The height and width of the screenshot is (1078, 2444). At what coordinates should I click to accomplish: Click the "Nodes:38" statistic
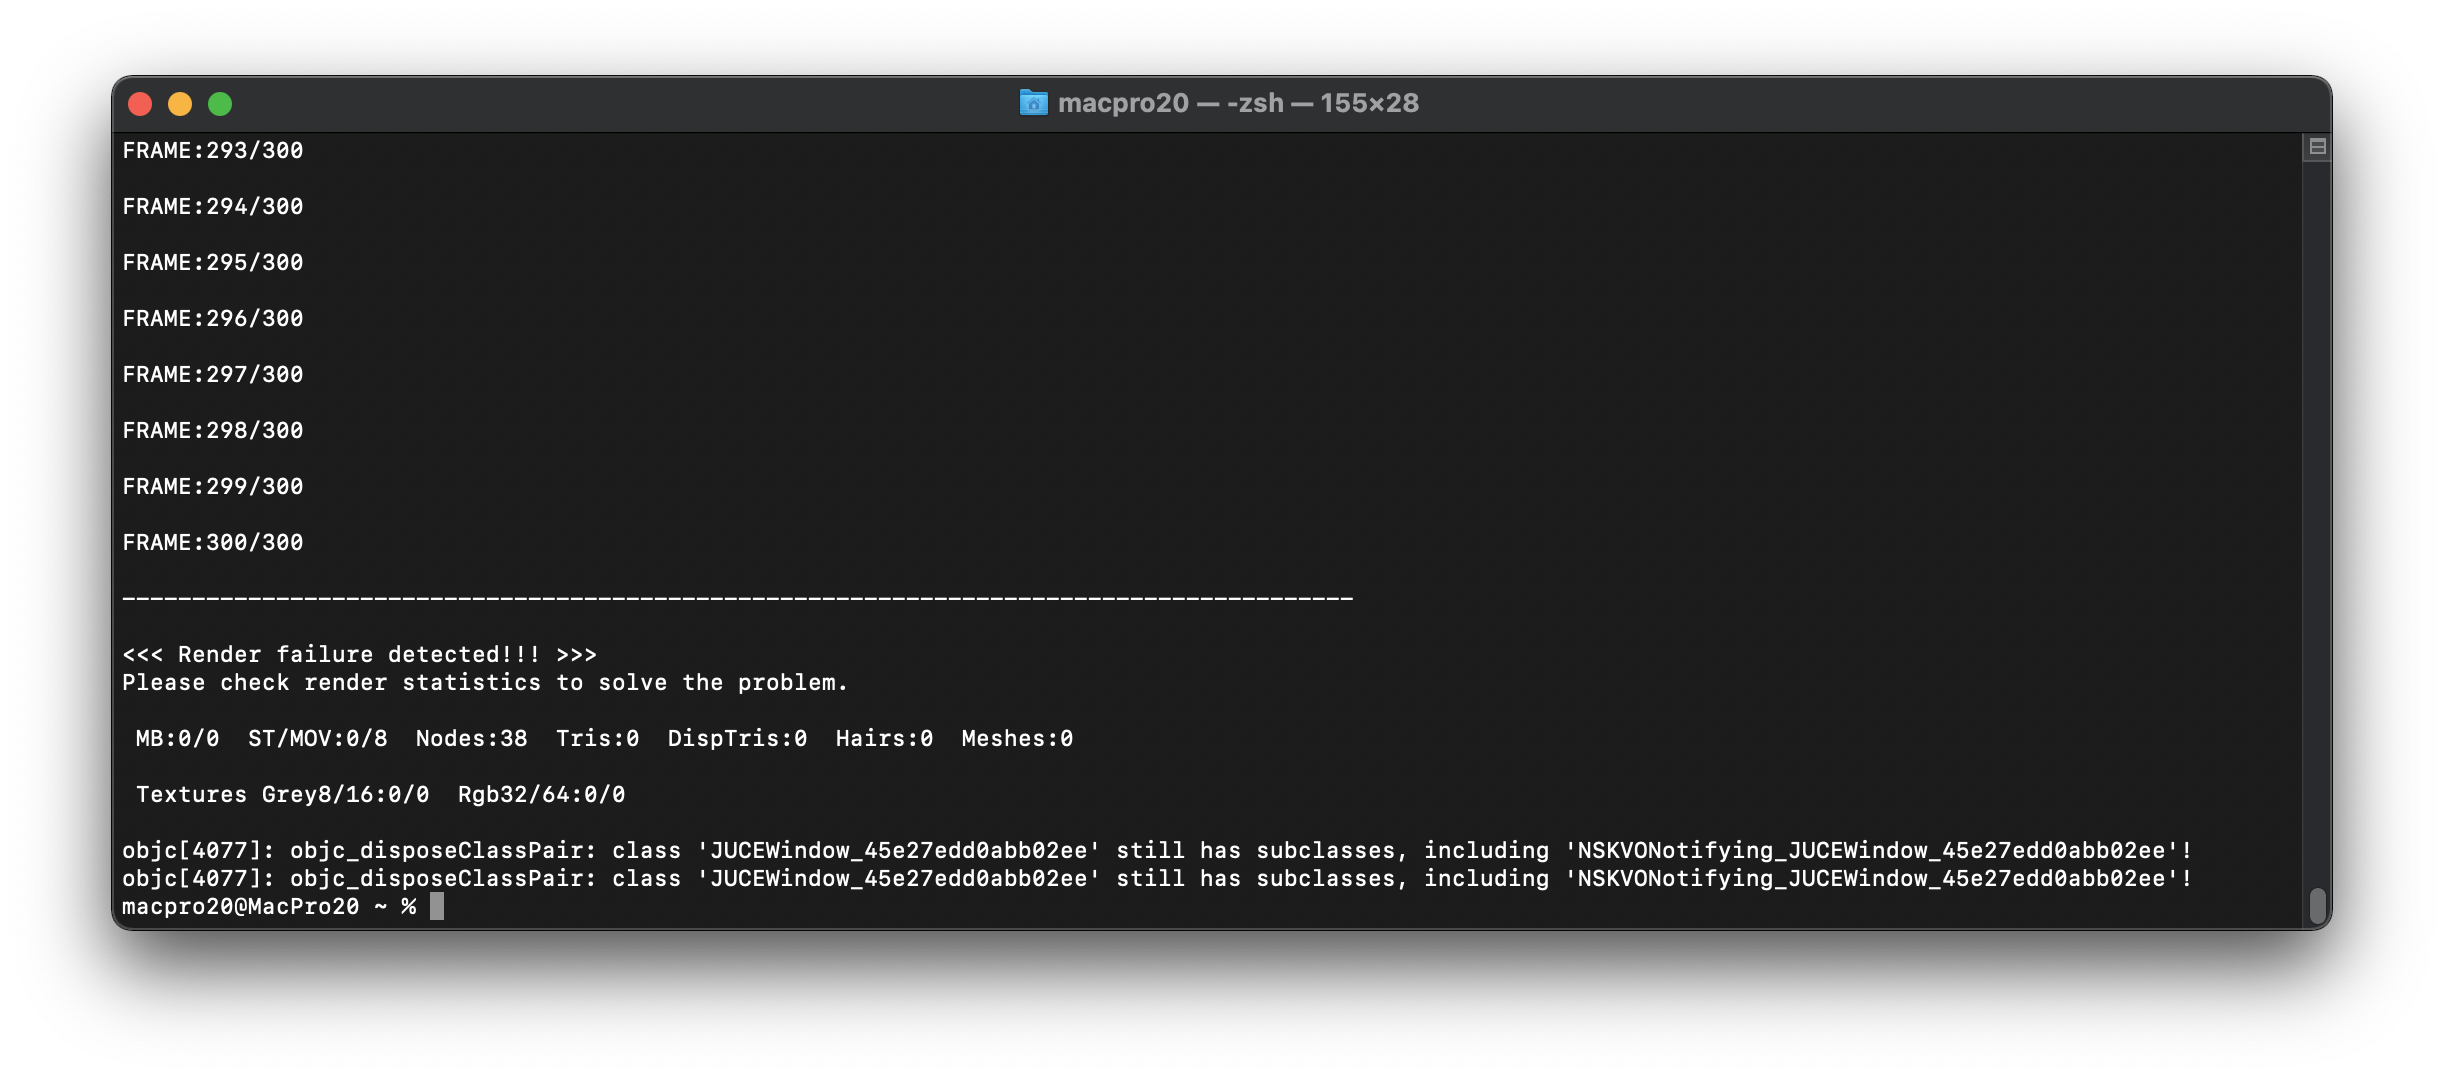(471, 739)
